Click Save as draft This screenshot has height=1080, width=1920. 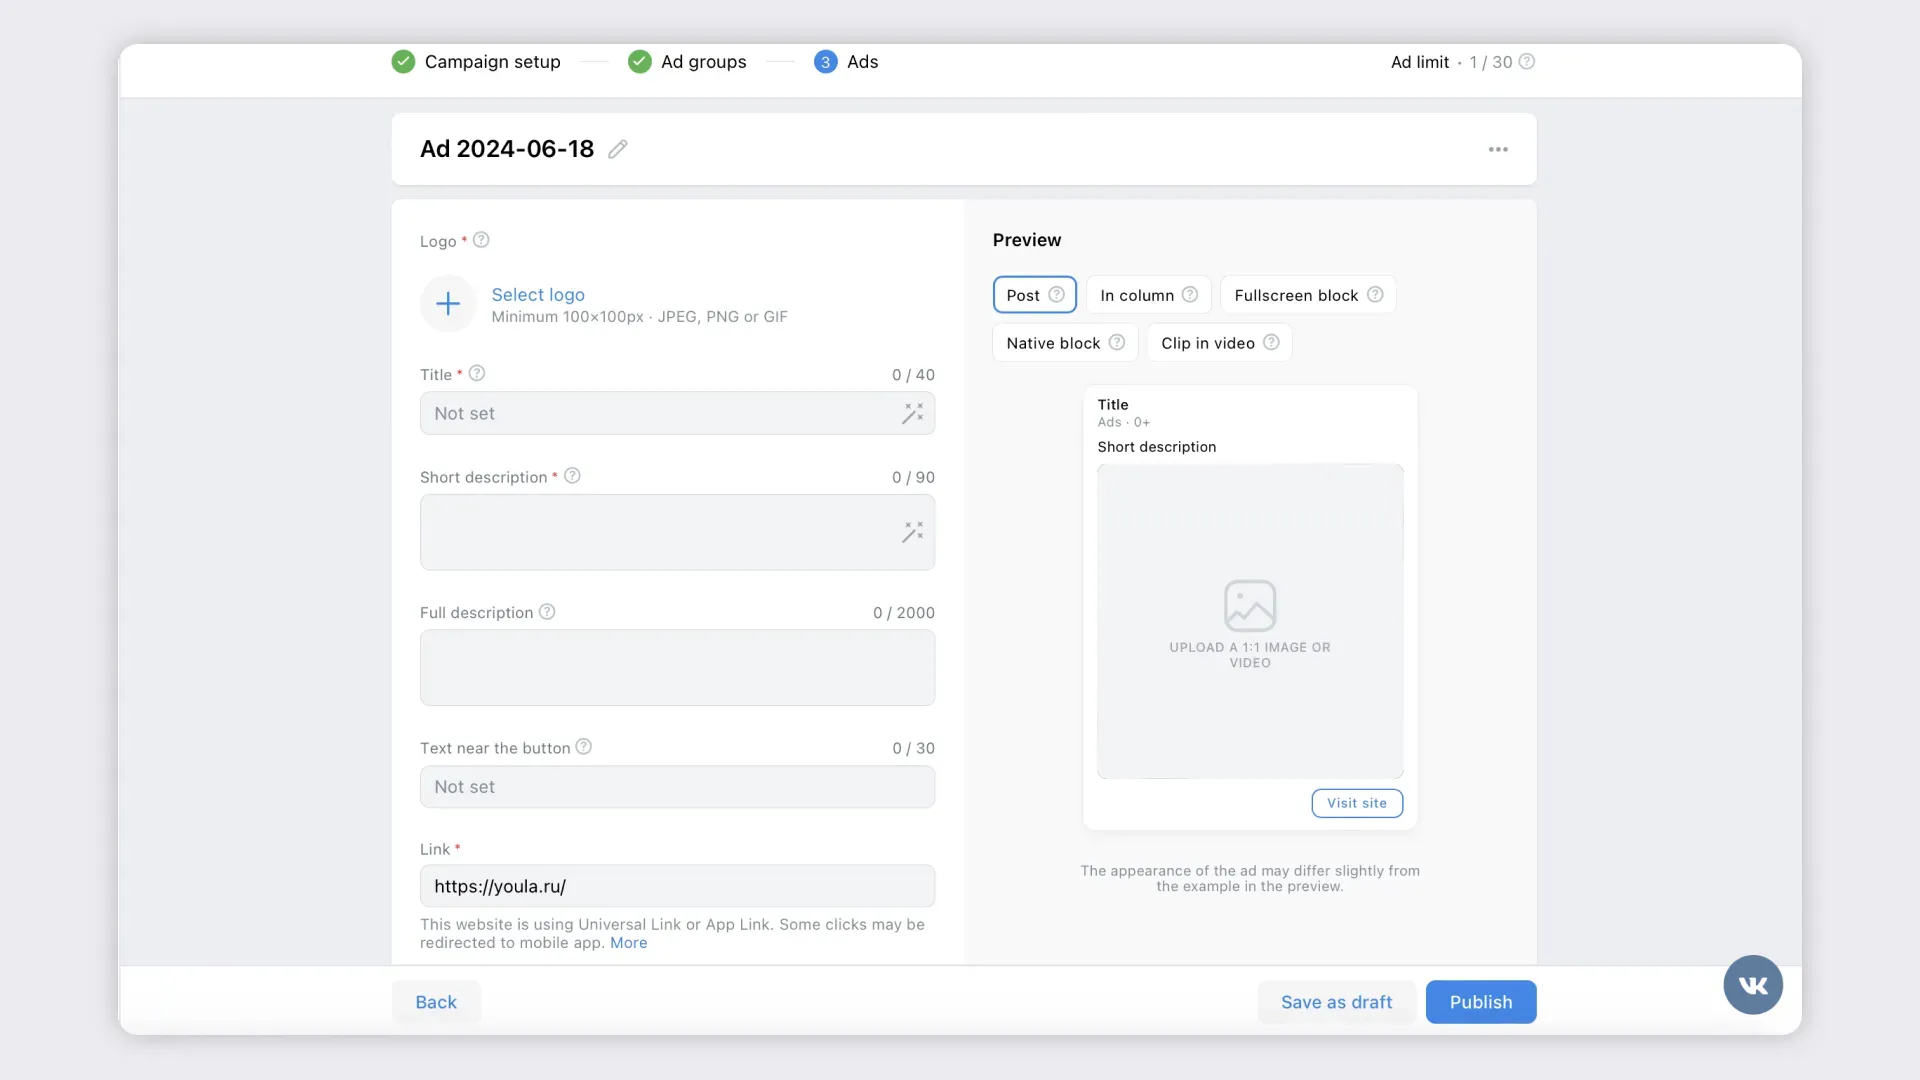coord(1336,1002)
